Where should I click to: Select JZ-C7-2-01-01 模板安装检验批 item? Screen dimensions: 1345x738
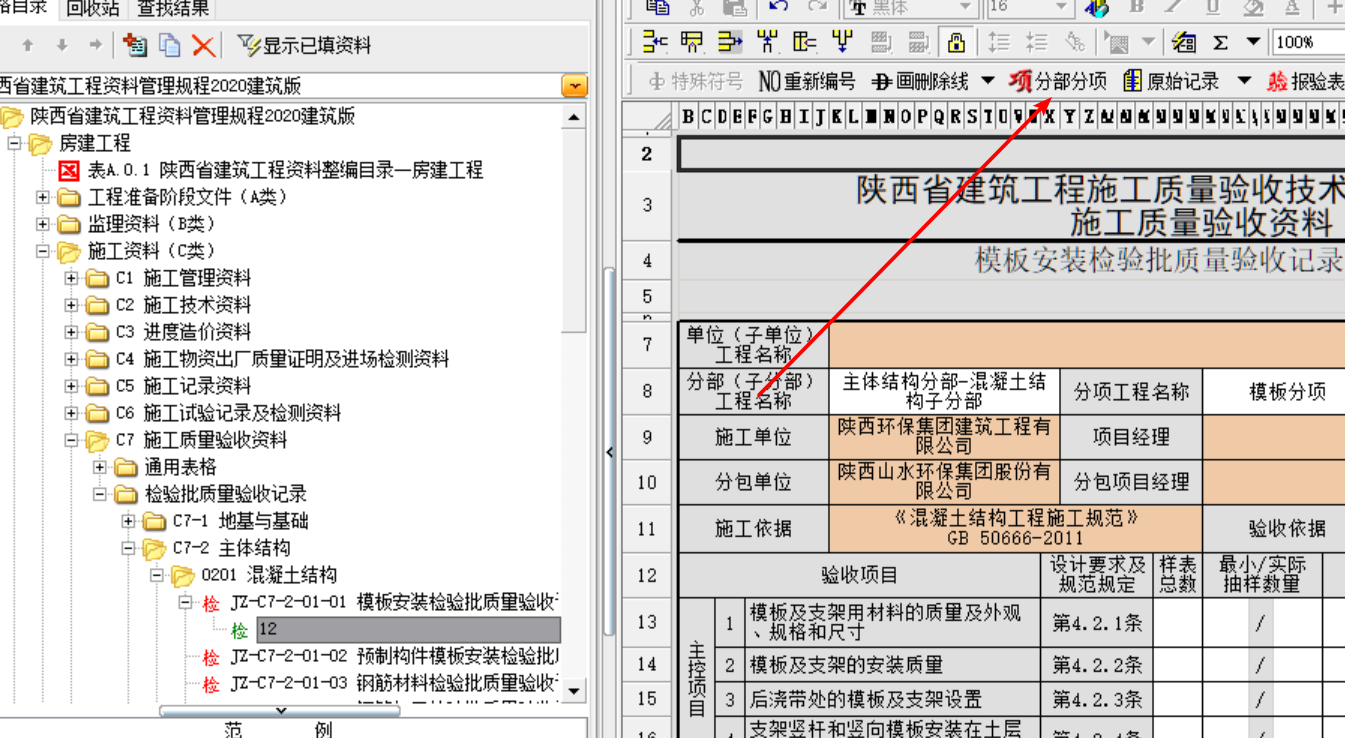pyautogui.click(x=394, y=603)
